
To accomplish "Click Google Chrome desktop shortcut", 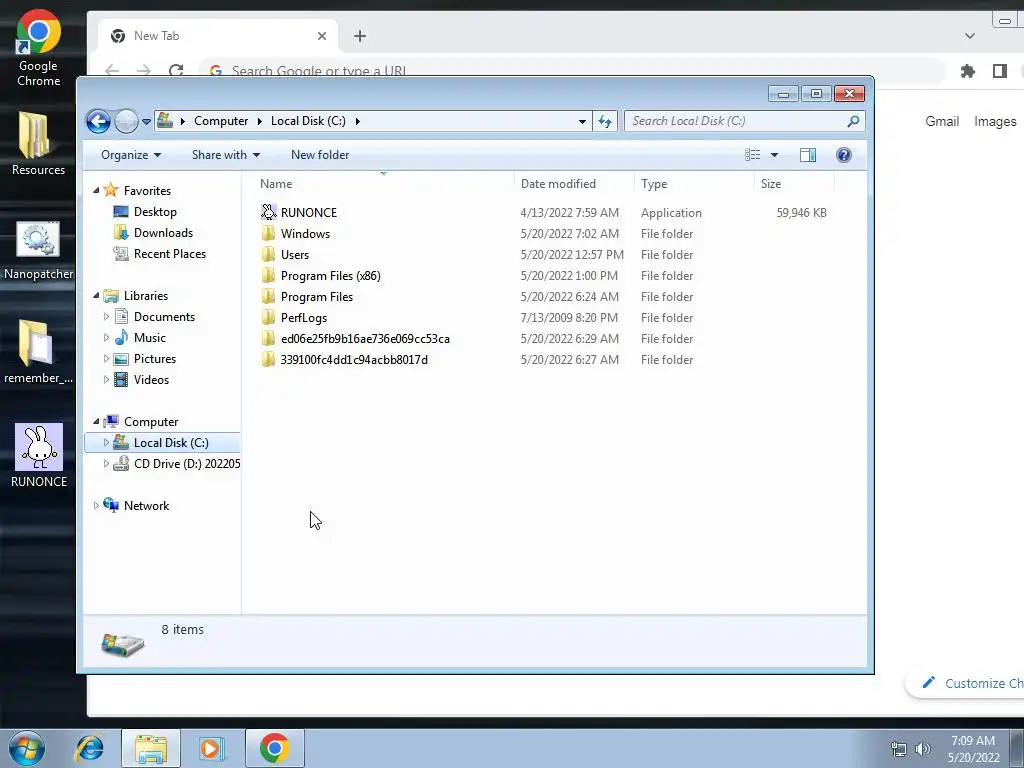I will click(39, 48).
